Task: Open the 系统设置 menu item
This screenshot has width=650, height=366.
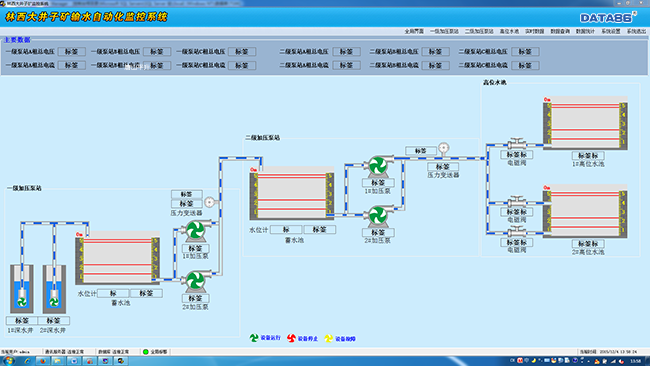Action: click(611, 32)
